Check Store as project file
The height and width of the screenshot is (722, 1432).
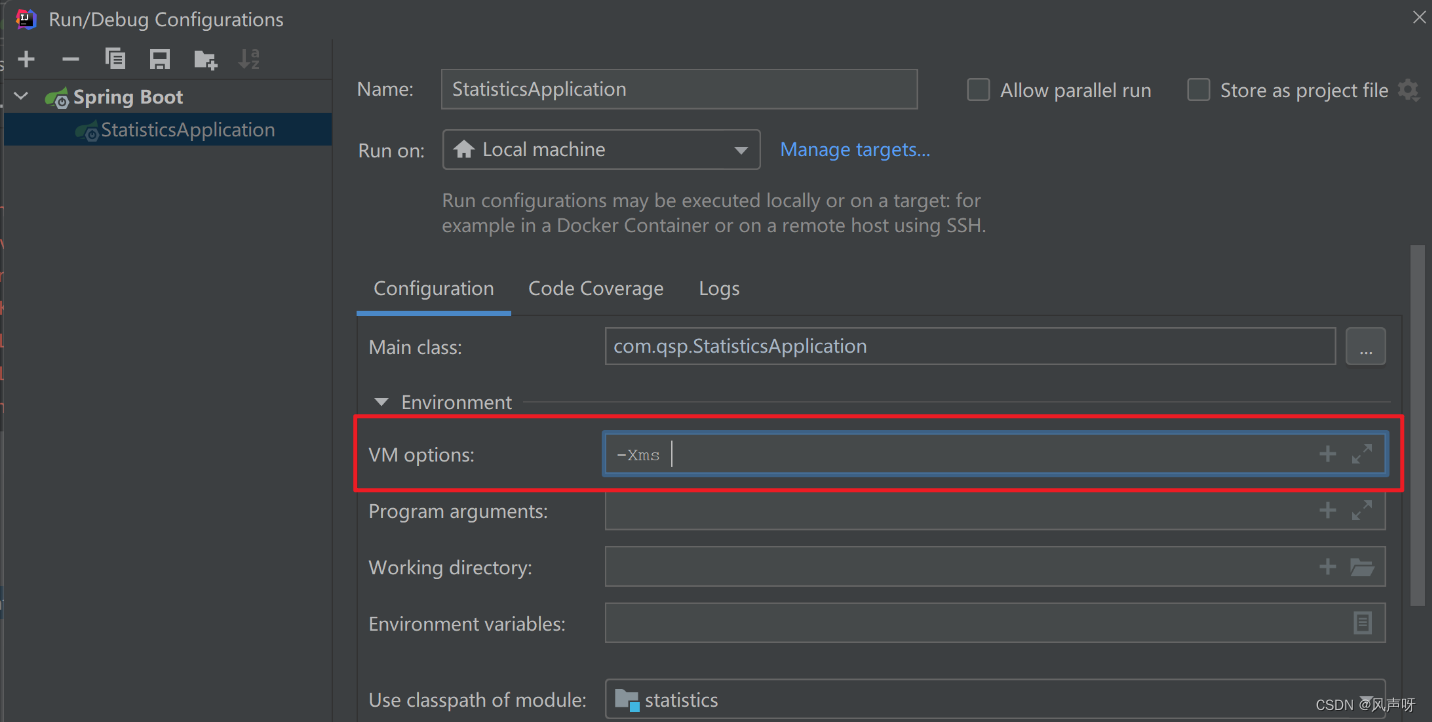[1198, 90]
